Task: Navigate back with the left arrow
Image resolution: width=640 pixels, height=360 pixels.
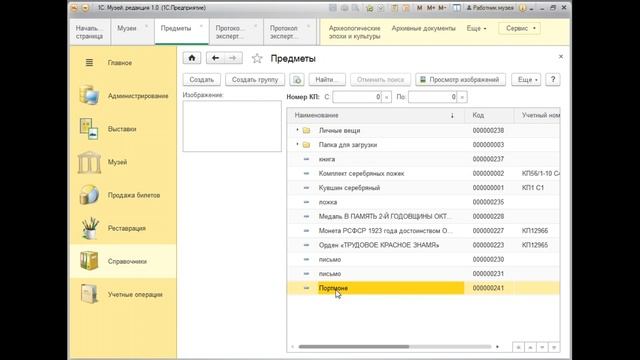Action: click(215, 58)
